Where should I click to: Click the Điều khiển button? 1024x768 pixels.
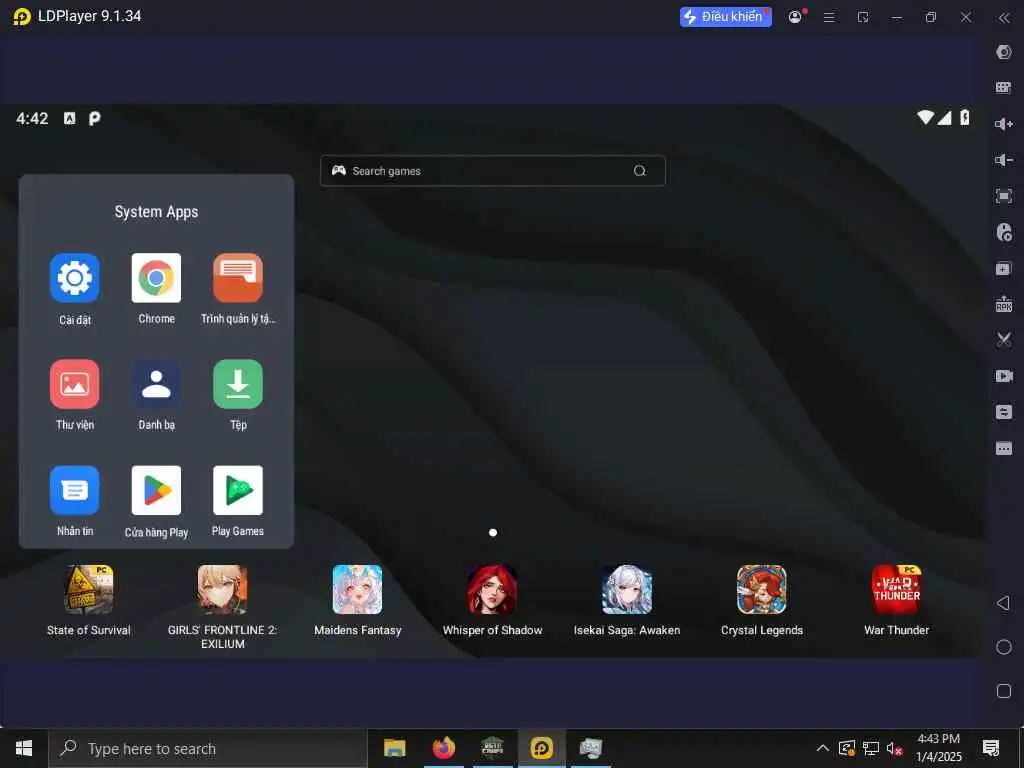tap(726, 16)
